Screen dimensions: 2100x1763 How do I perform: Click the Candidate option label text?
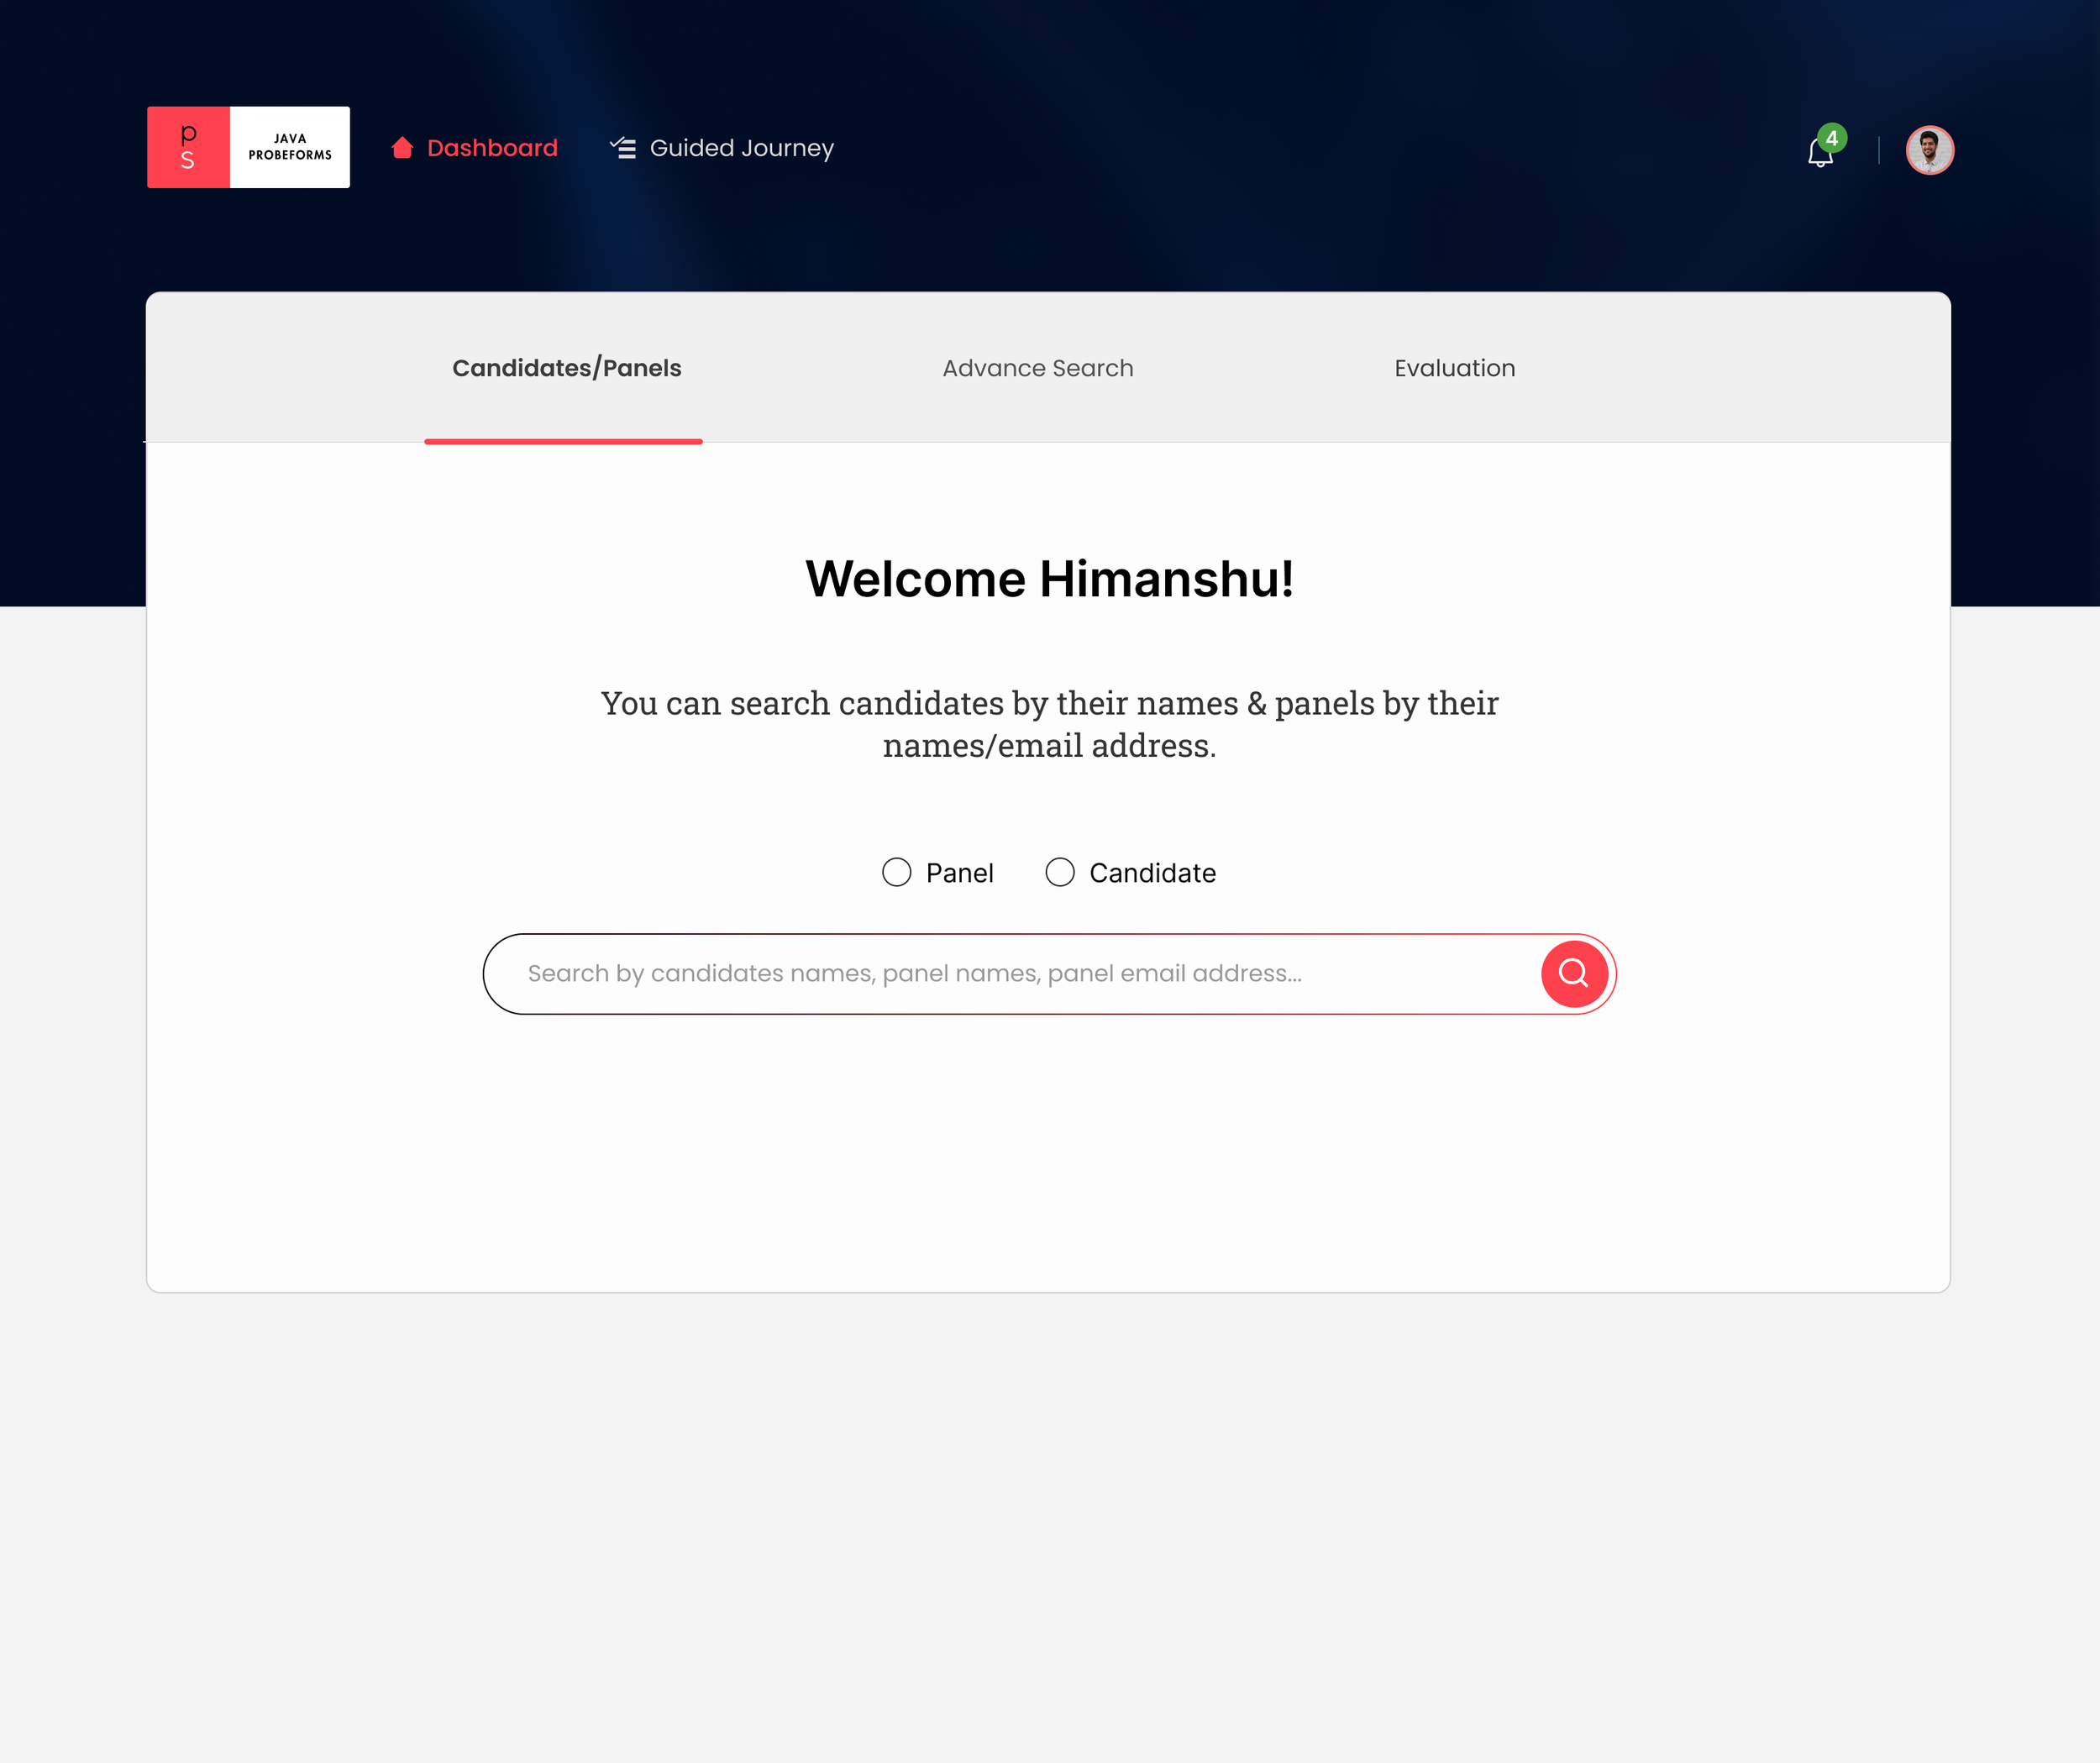pyautogui.click(x=1152, y=873)
